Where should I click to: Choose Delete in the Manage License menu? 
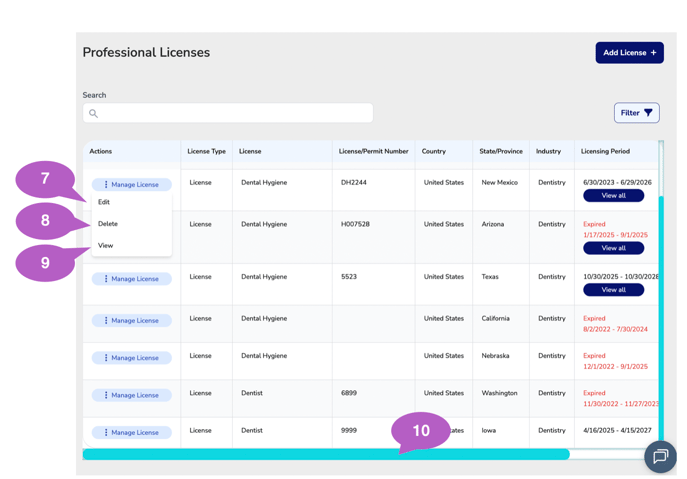[x=108, y=224]
